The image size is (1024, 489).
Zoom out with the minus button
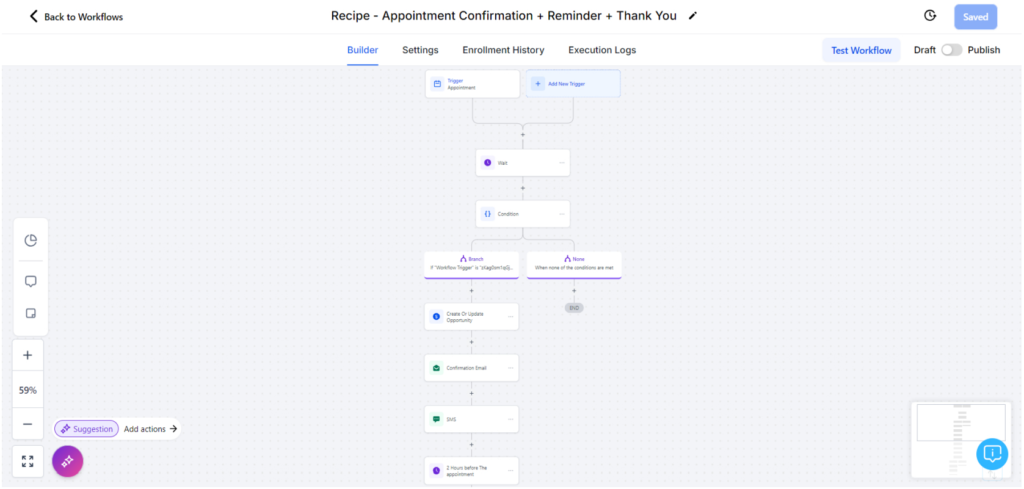28,424
